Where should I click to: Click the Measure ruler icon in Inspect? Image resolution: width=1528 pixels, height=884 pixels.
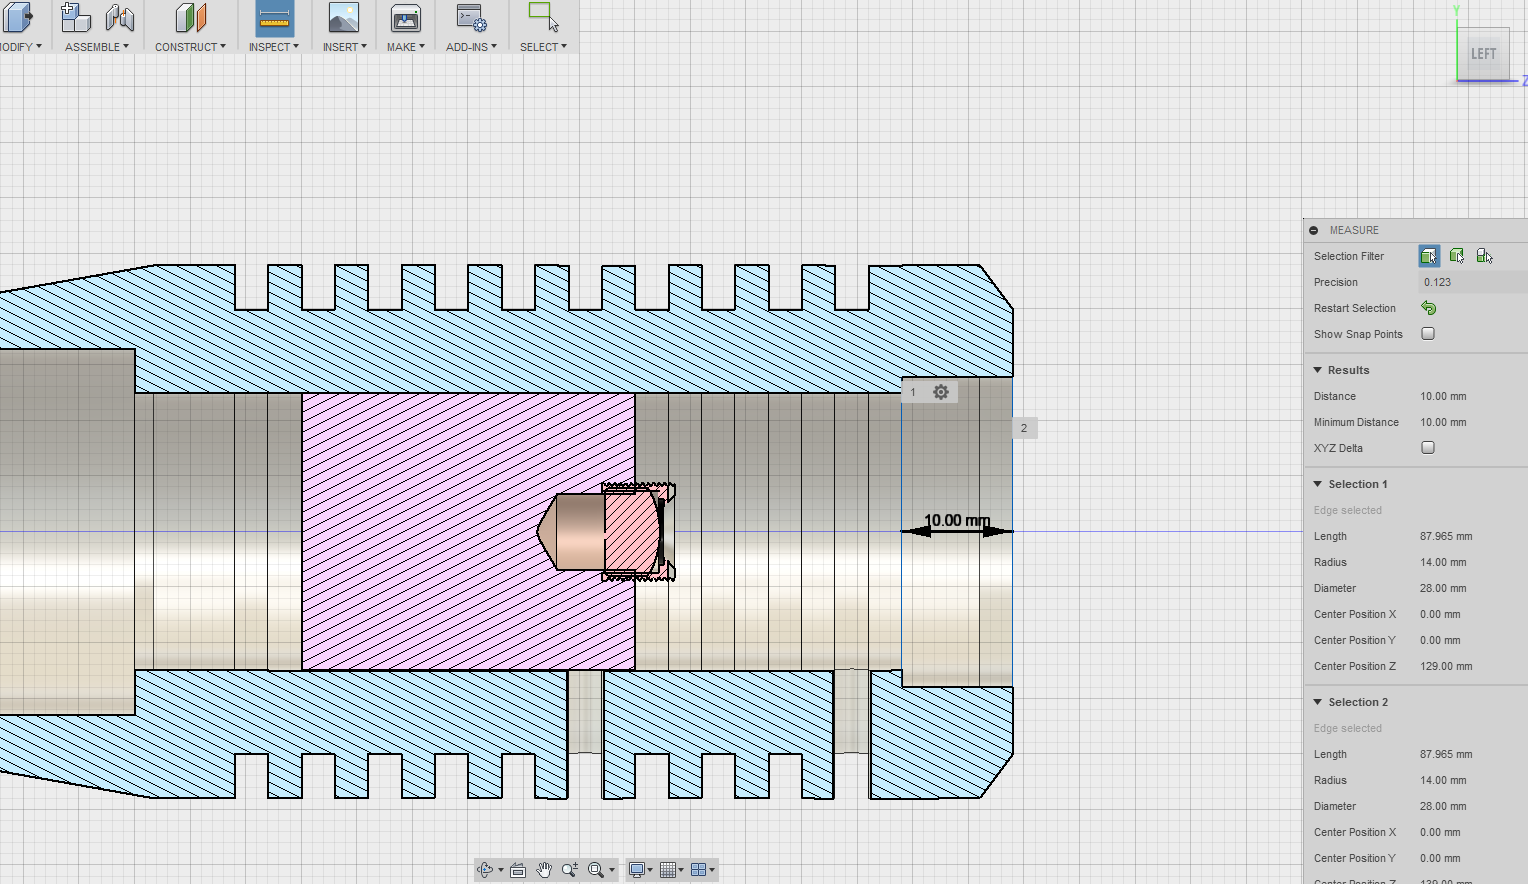tap(274, 19)
